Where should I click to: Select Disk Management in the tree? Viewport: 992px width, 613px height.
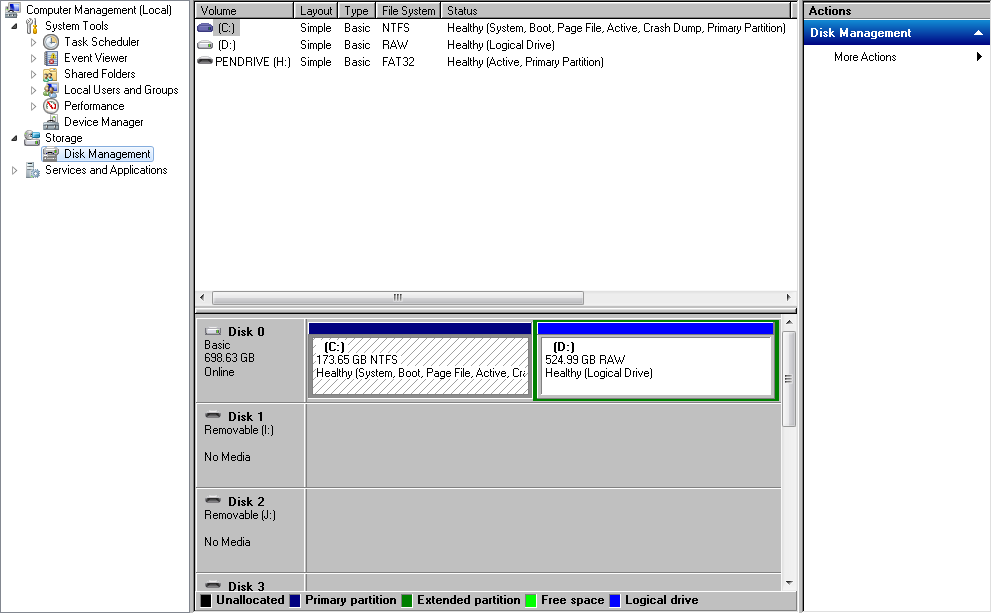click(x=107, y=154)
